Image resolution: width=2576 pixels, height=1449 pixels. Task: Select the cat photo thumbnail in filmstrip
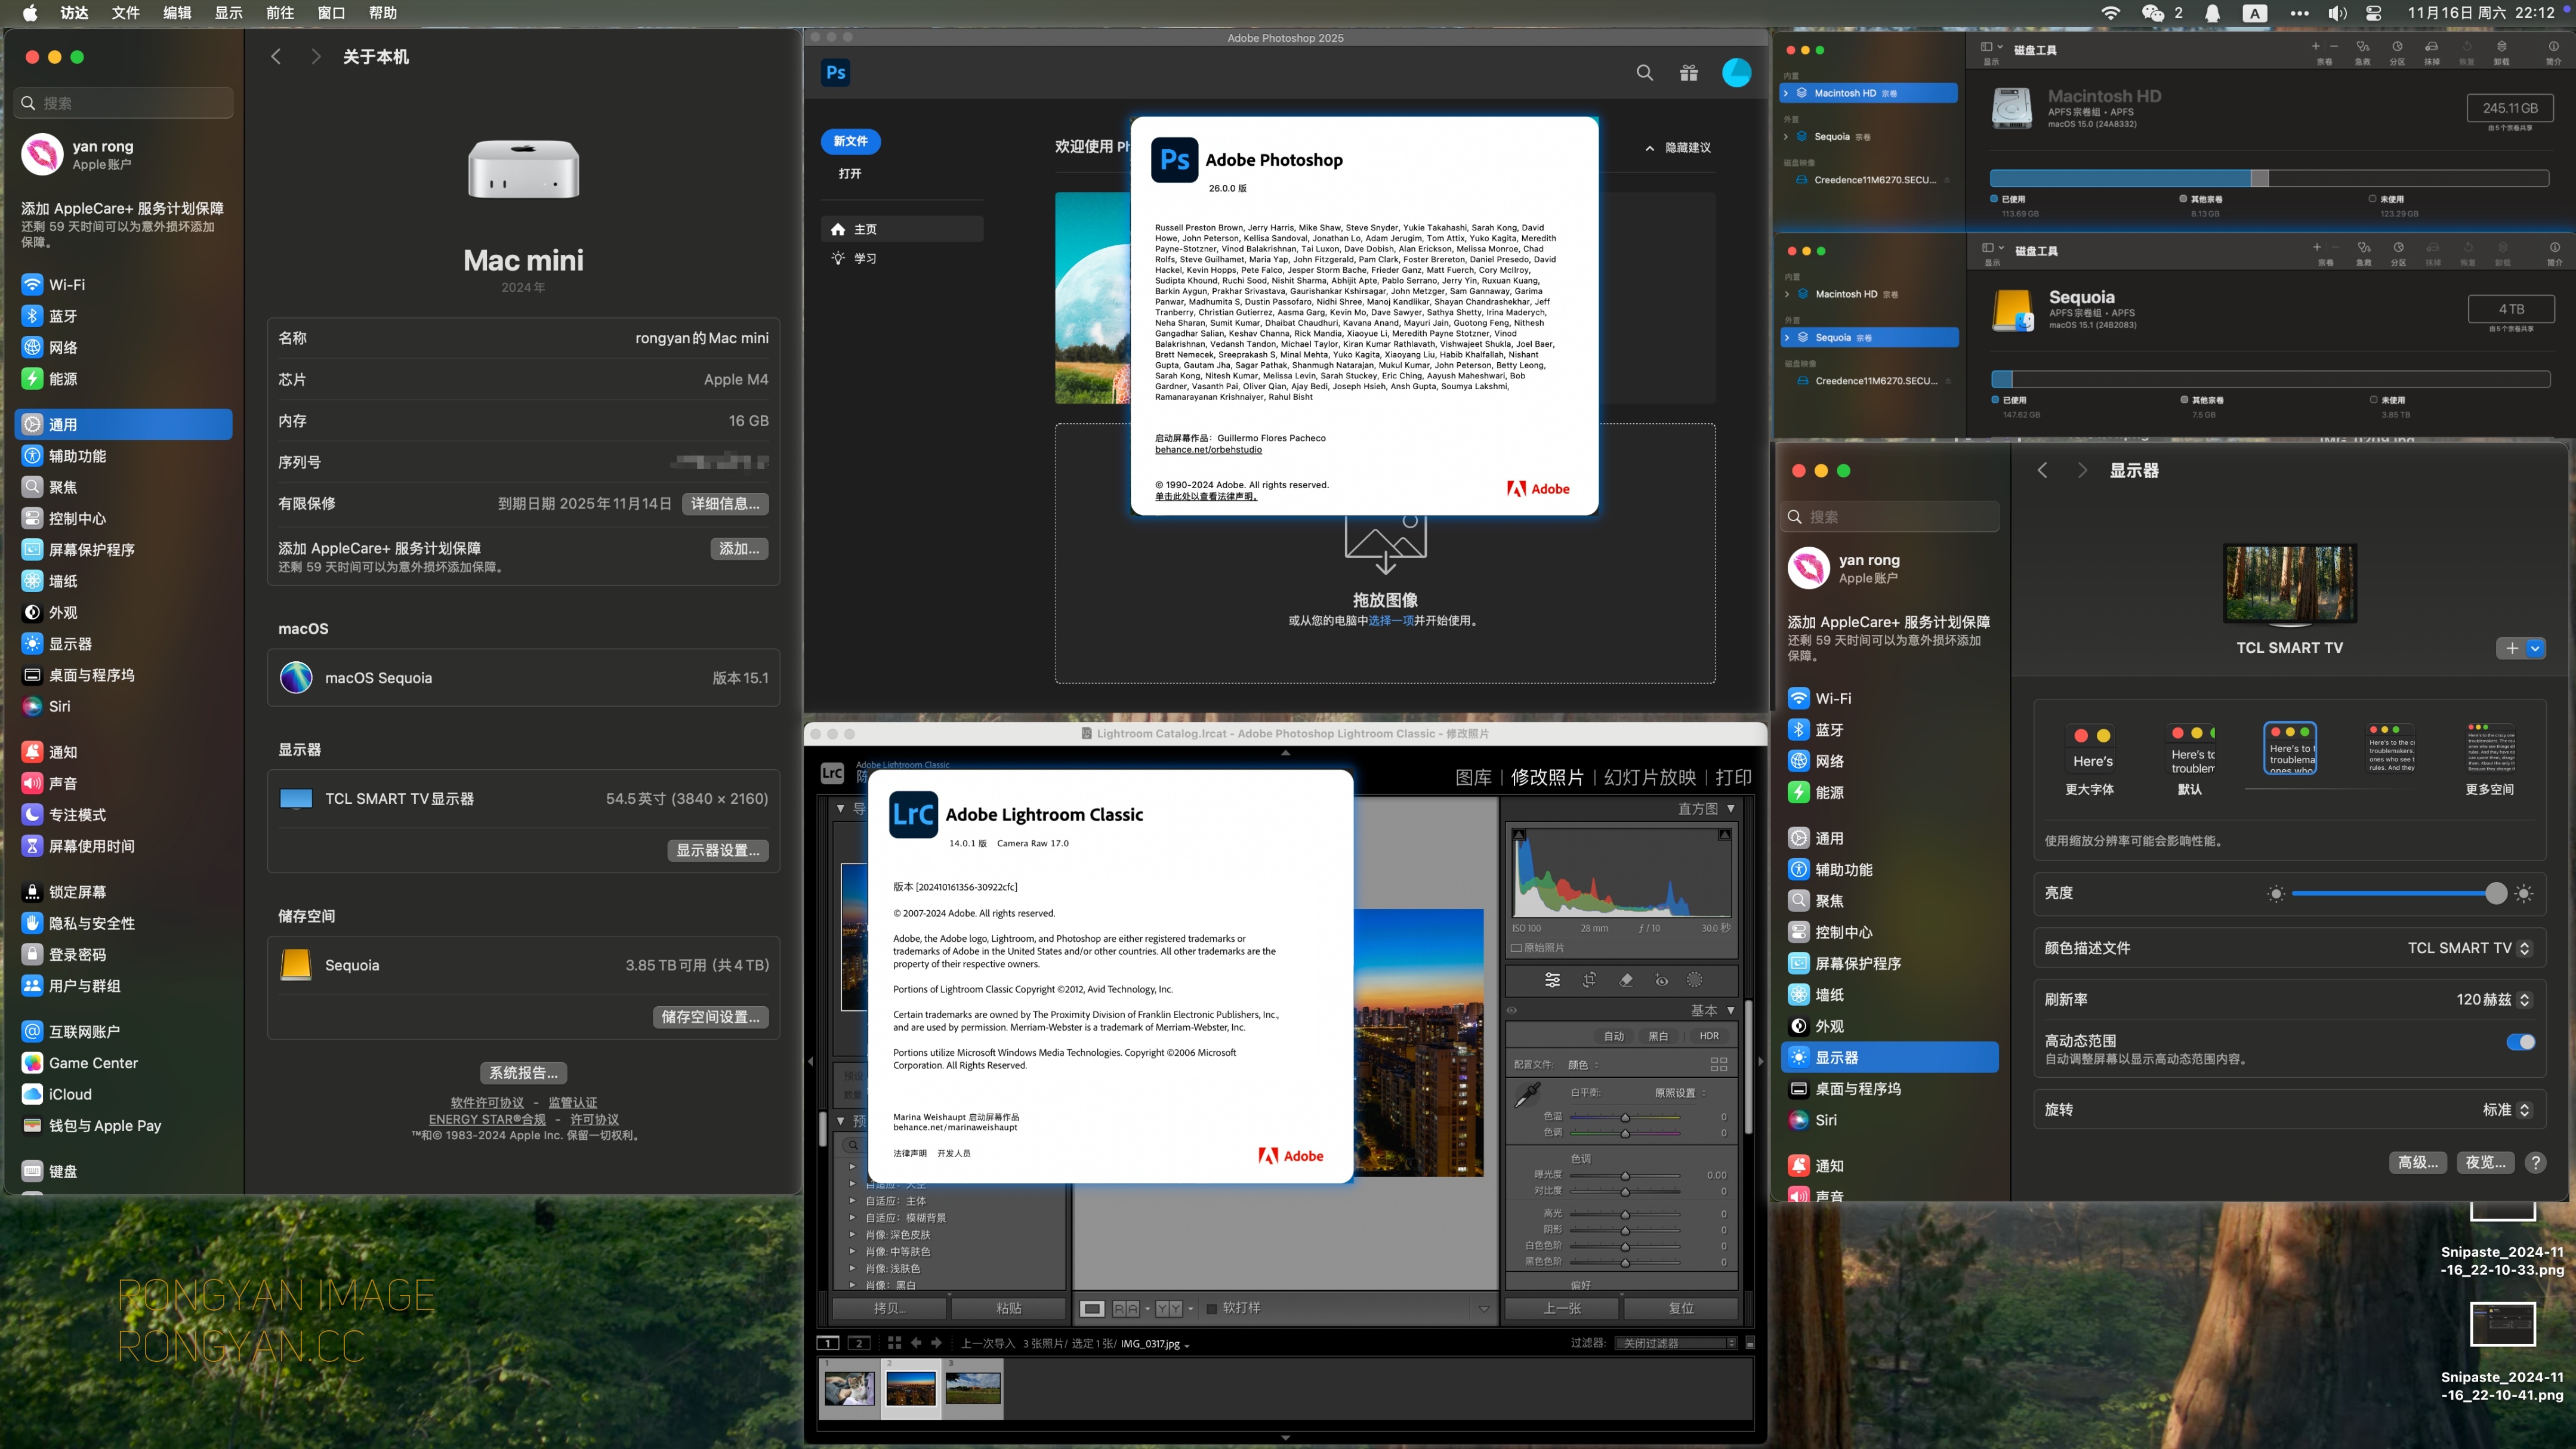pos(849,1389)
